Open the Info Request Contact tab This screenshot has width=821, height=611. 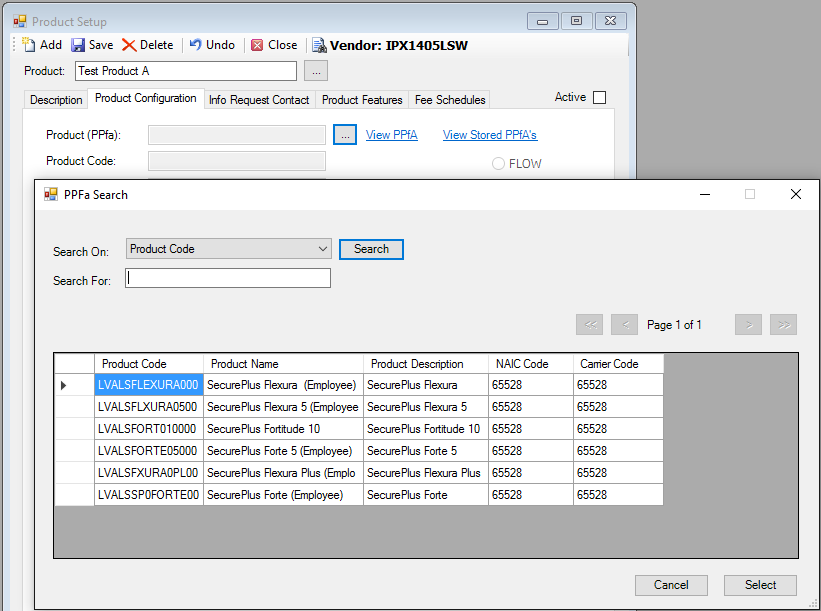259,100
